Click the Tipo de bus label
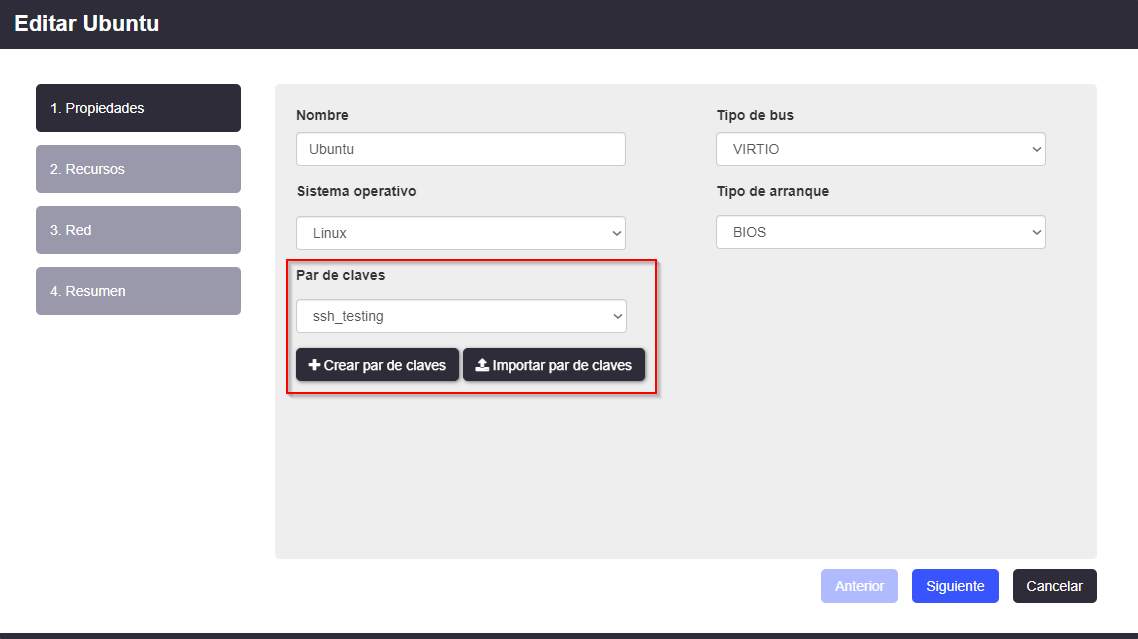This screenshot has width=1138, height=639. pyautogui.click(x=755, y=115)
